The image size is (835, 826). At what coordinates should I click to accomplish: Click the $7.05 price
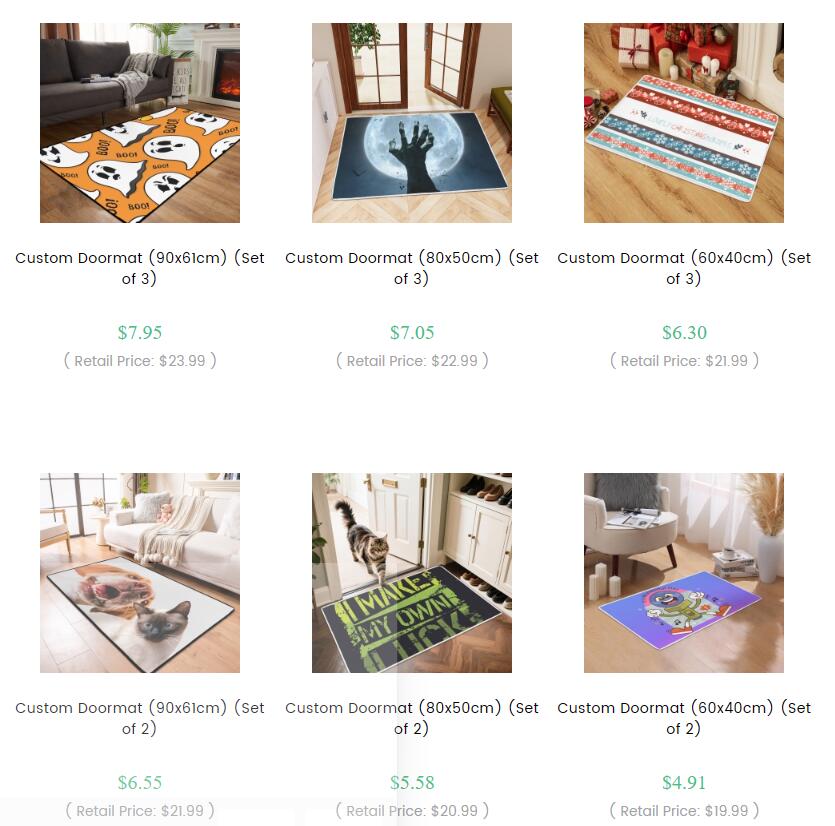pos(412,333)
